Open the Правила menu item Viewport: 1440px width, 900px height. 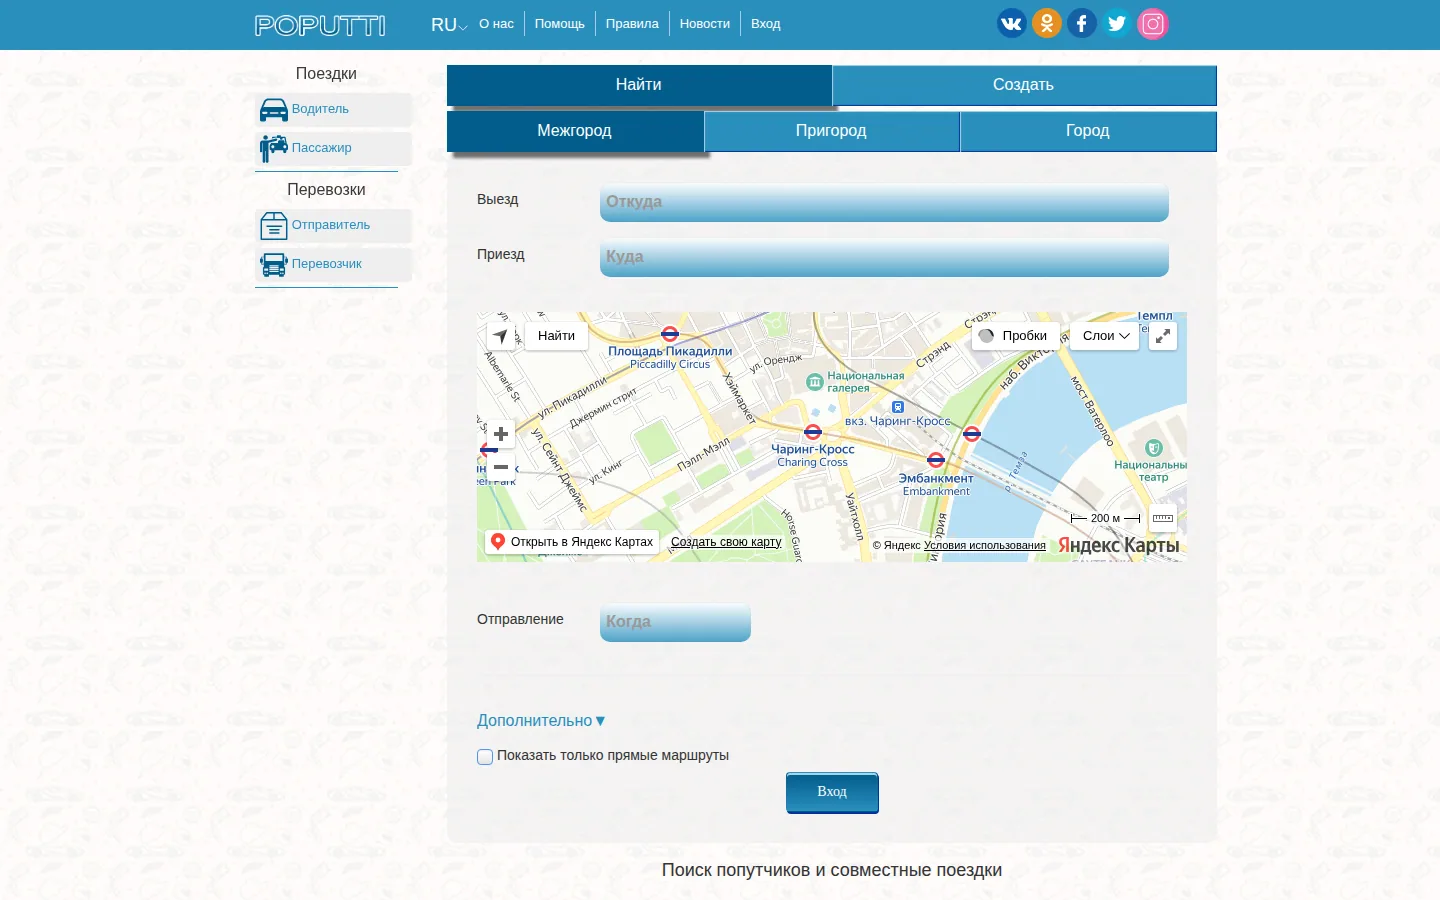click(632, 24)
